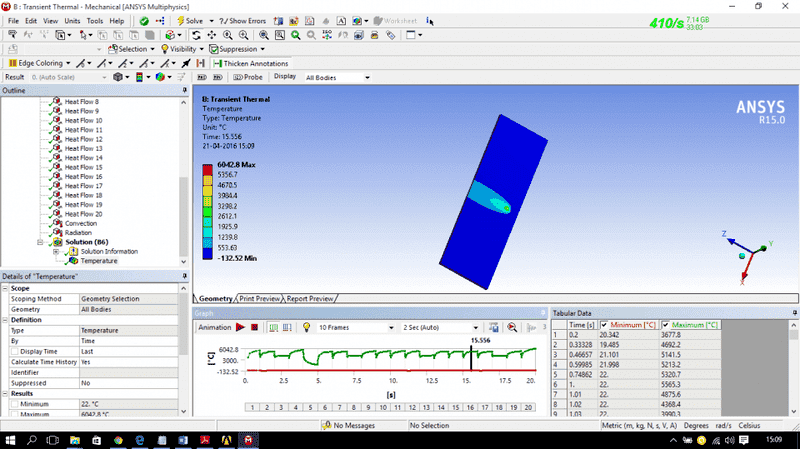Open the Probe tool
This screenshot has width=800, height=449.
click(247, 77)
